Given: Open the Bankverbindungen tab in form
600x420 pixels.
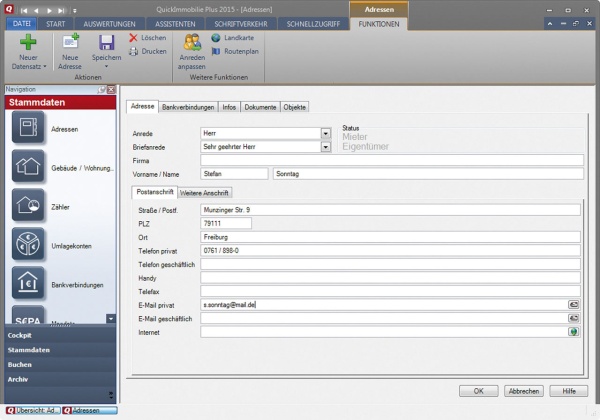Looking at the screenshot, I should click(188, 107).
